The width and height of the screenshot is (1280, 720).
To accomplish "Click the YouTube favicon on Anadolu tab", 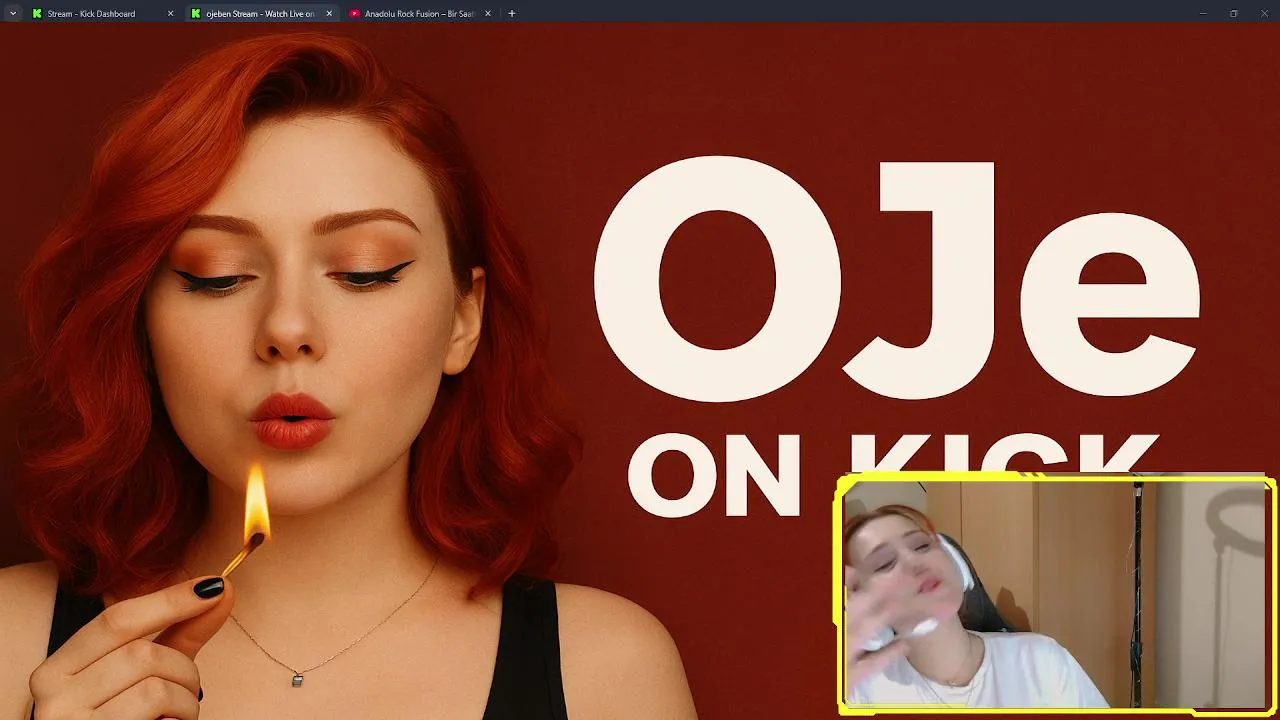I will point(355,14).
